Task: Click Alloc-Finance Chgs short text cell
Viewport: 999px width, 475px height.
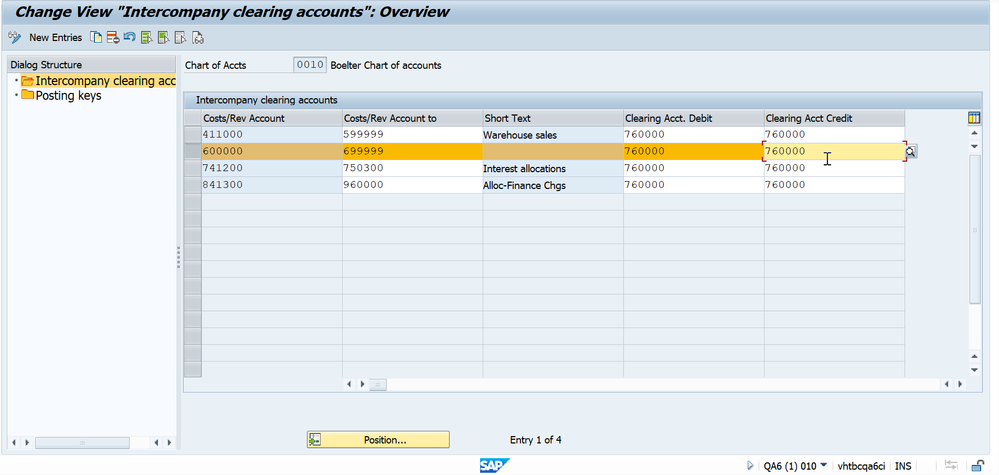Action: tap(553, 185)
